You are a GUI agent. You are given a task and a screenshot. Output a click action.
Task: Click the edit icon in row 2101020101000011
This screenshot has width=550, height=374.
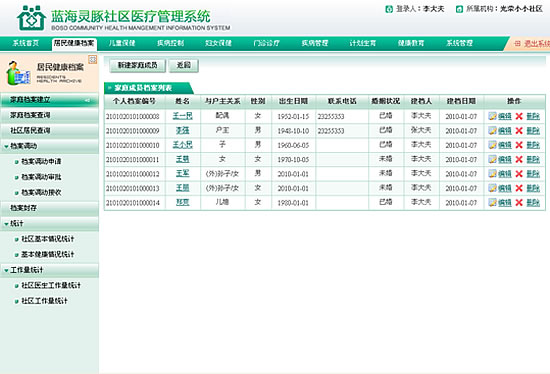492,159
